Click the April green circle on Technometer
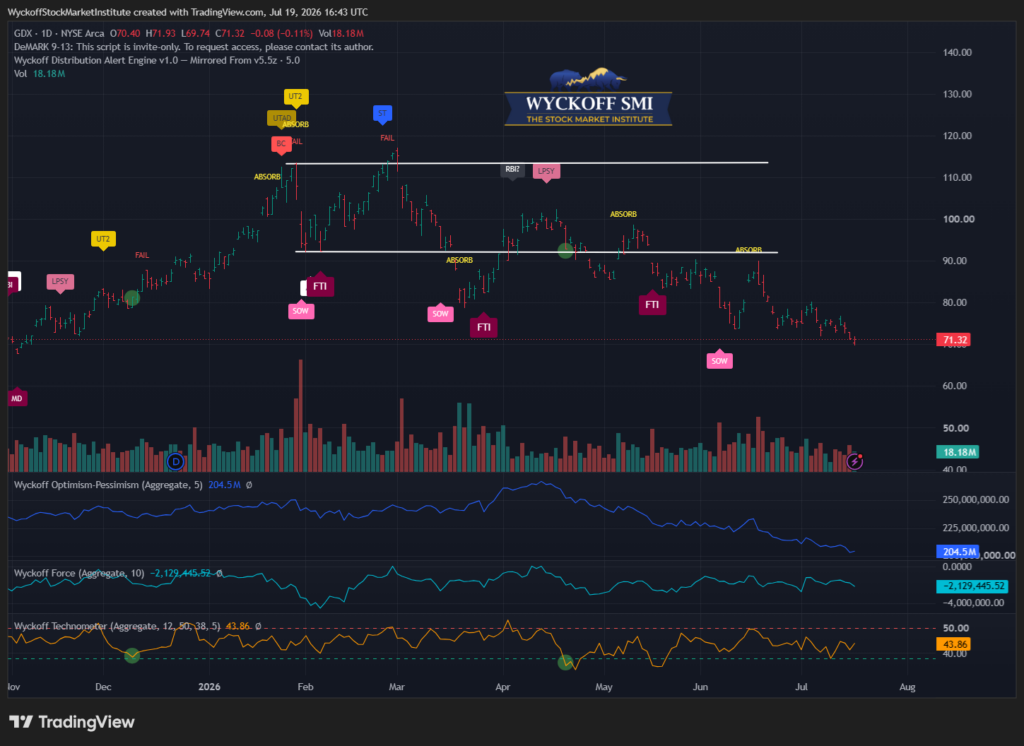 [x=566, y=662]
